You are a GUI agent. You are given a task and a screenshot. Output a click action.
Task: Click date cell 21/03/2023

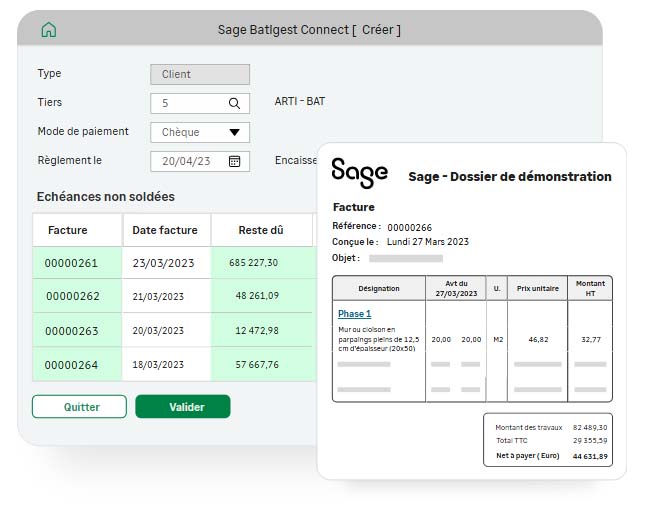pos(158,297)
